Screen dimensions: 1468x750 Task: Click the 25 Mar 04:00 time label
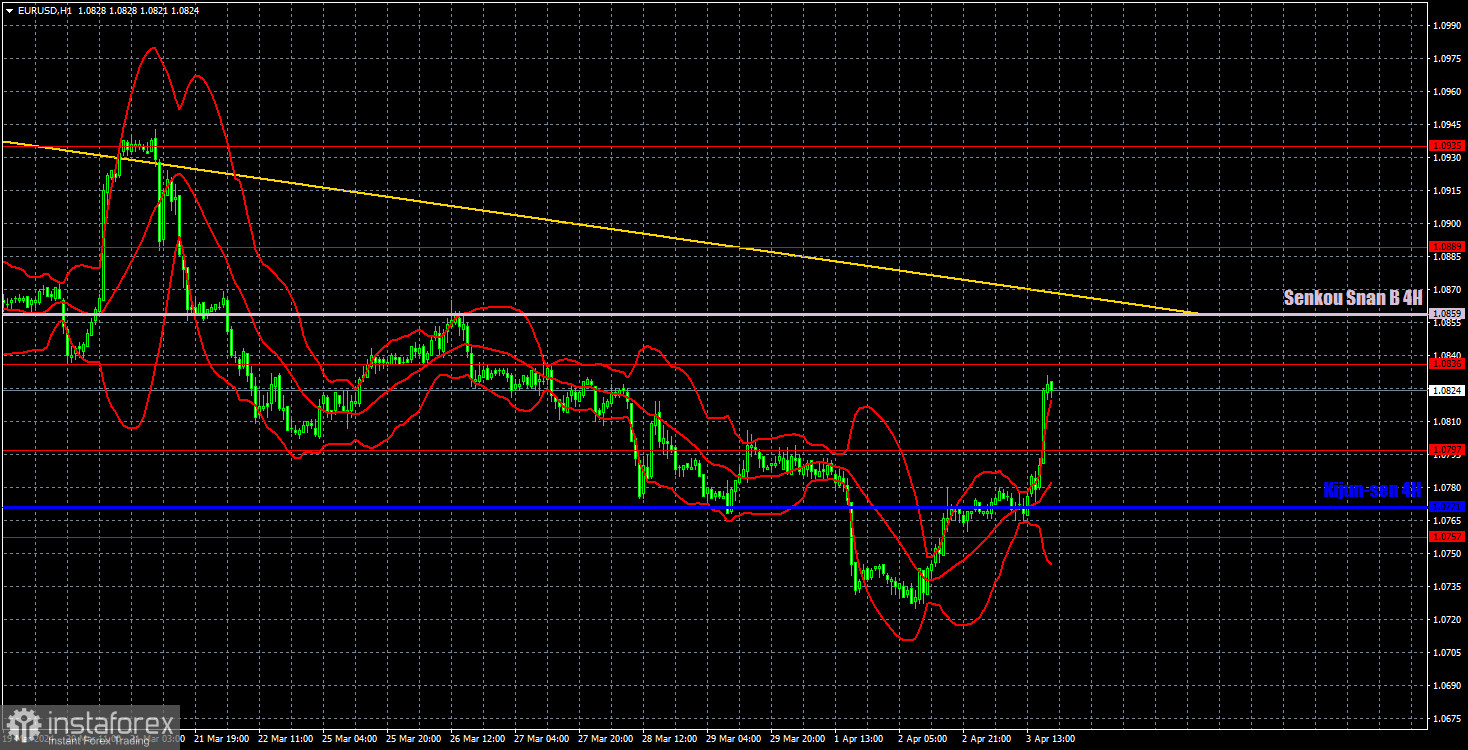click(x=349, y=739)
